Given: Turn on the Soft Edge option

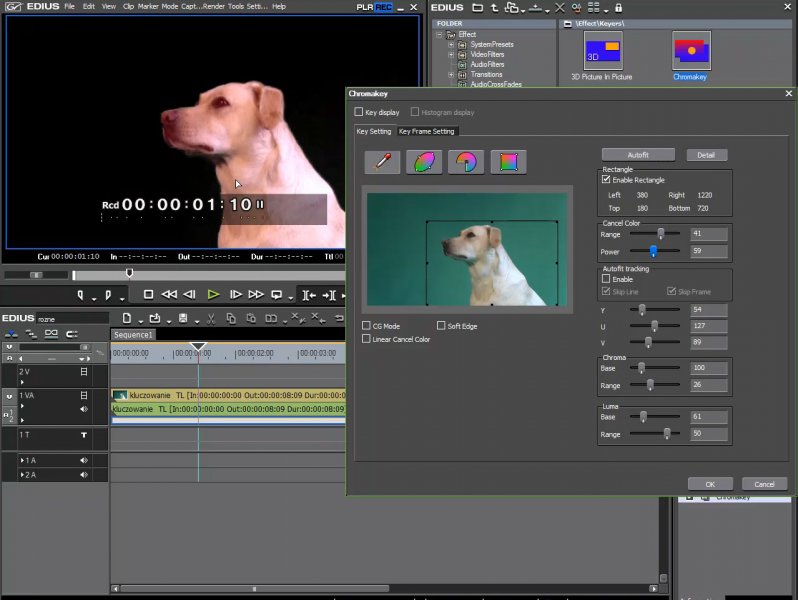Looking at the screenshot, I should (x=441, y=326).
